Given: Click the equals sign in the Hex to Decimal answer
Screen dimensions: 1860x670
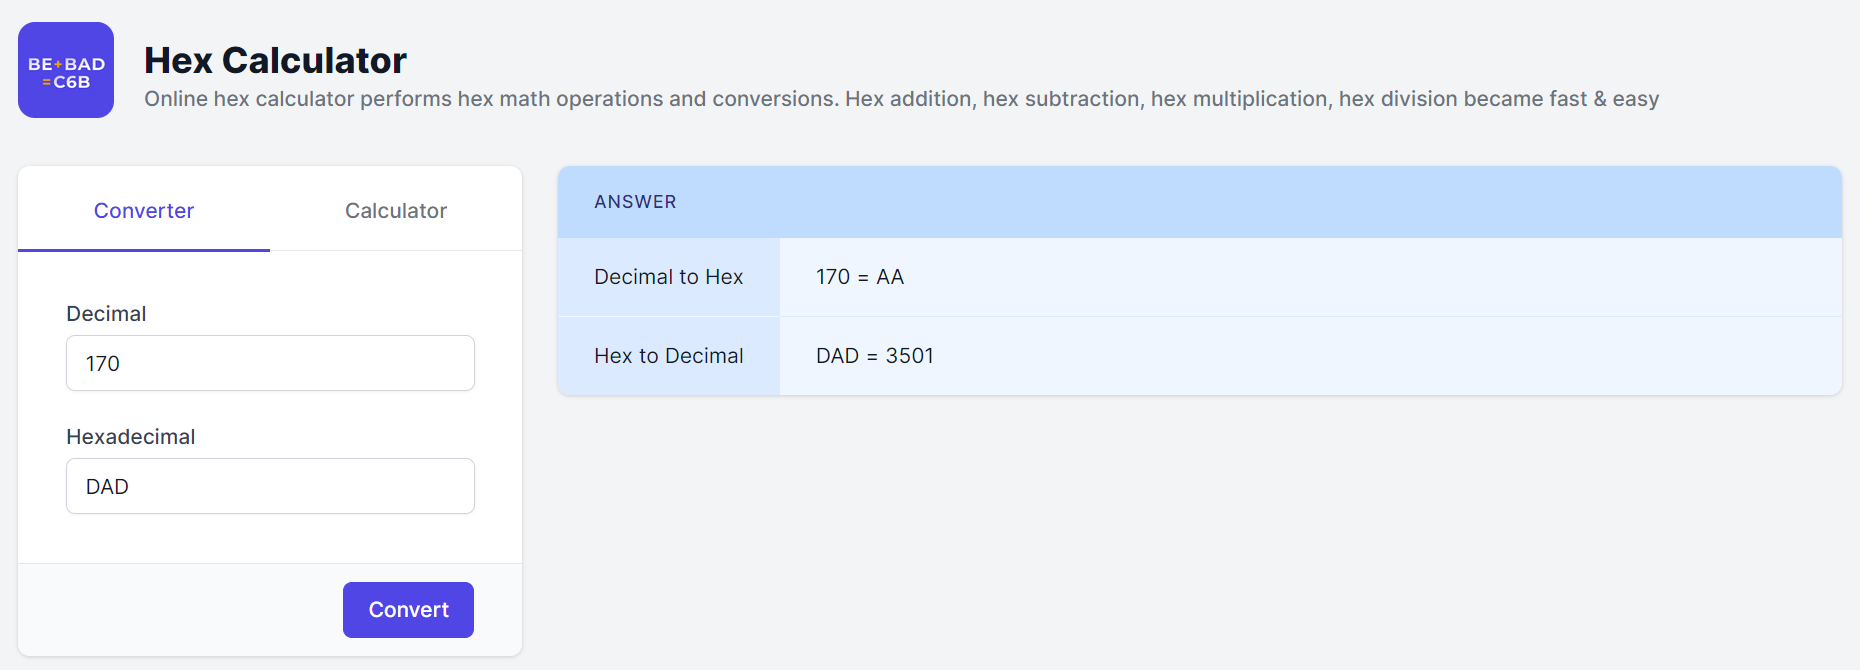Looking at the screenshot, I should 872,357.
